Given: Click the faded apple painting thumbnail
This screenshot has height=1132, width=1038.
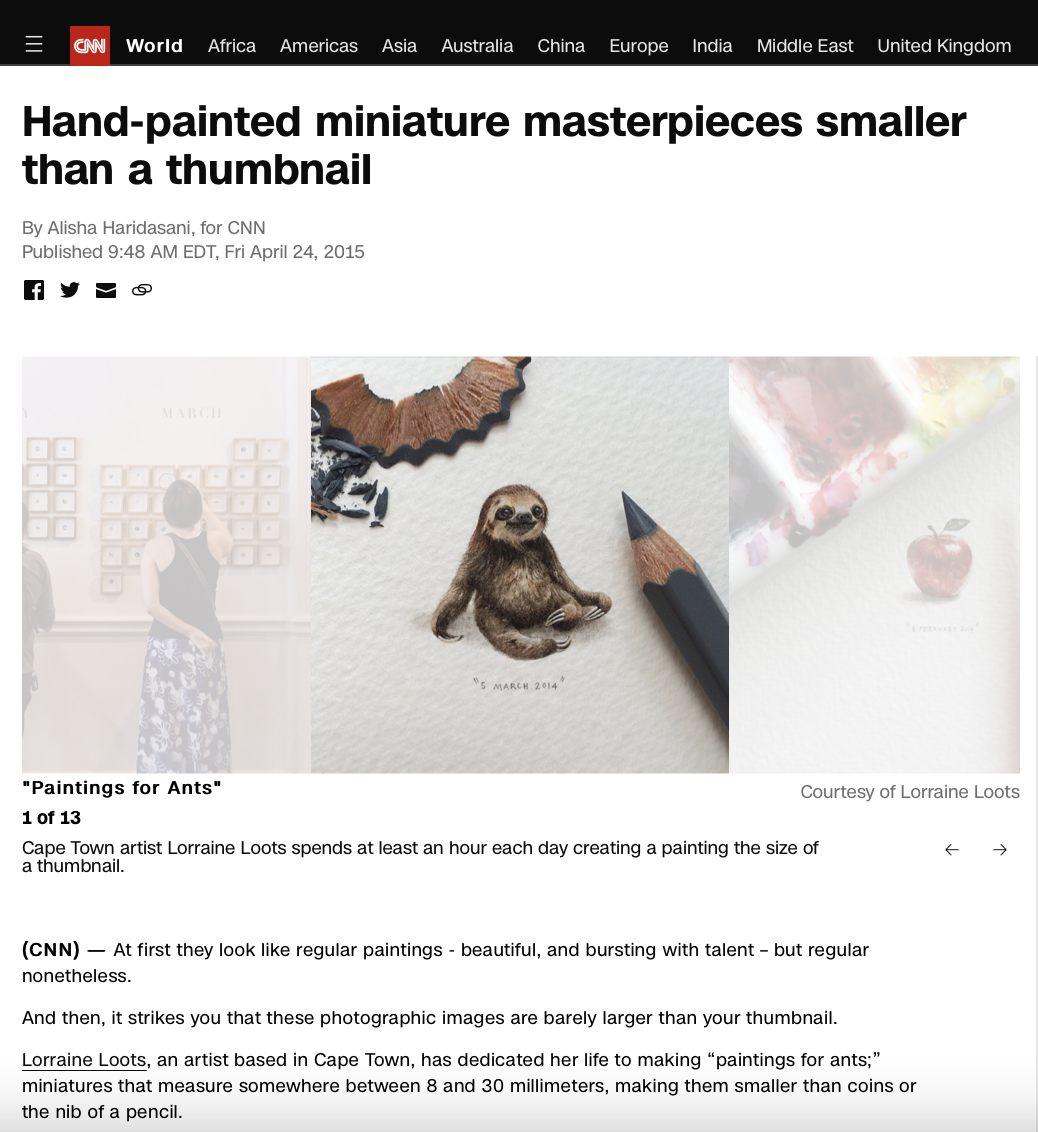Looking at the screenshot, I should (x=874, y=565).
